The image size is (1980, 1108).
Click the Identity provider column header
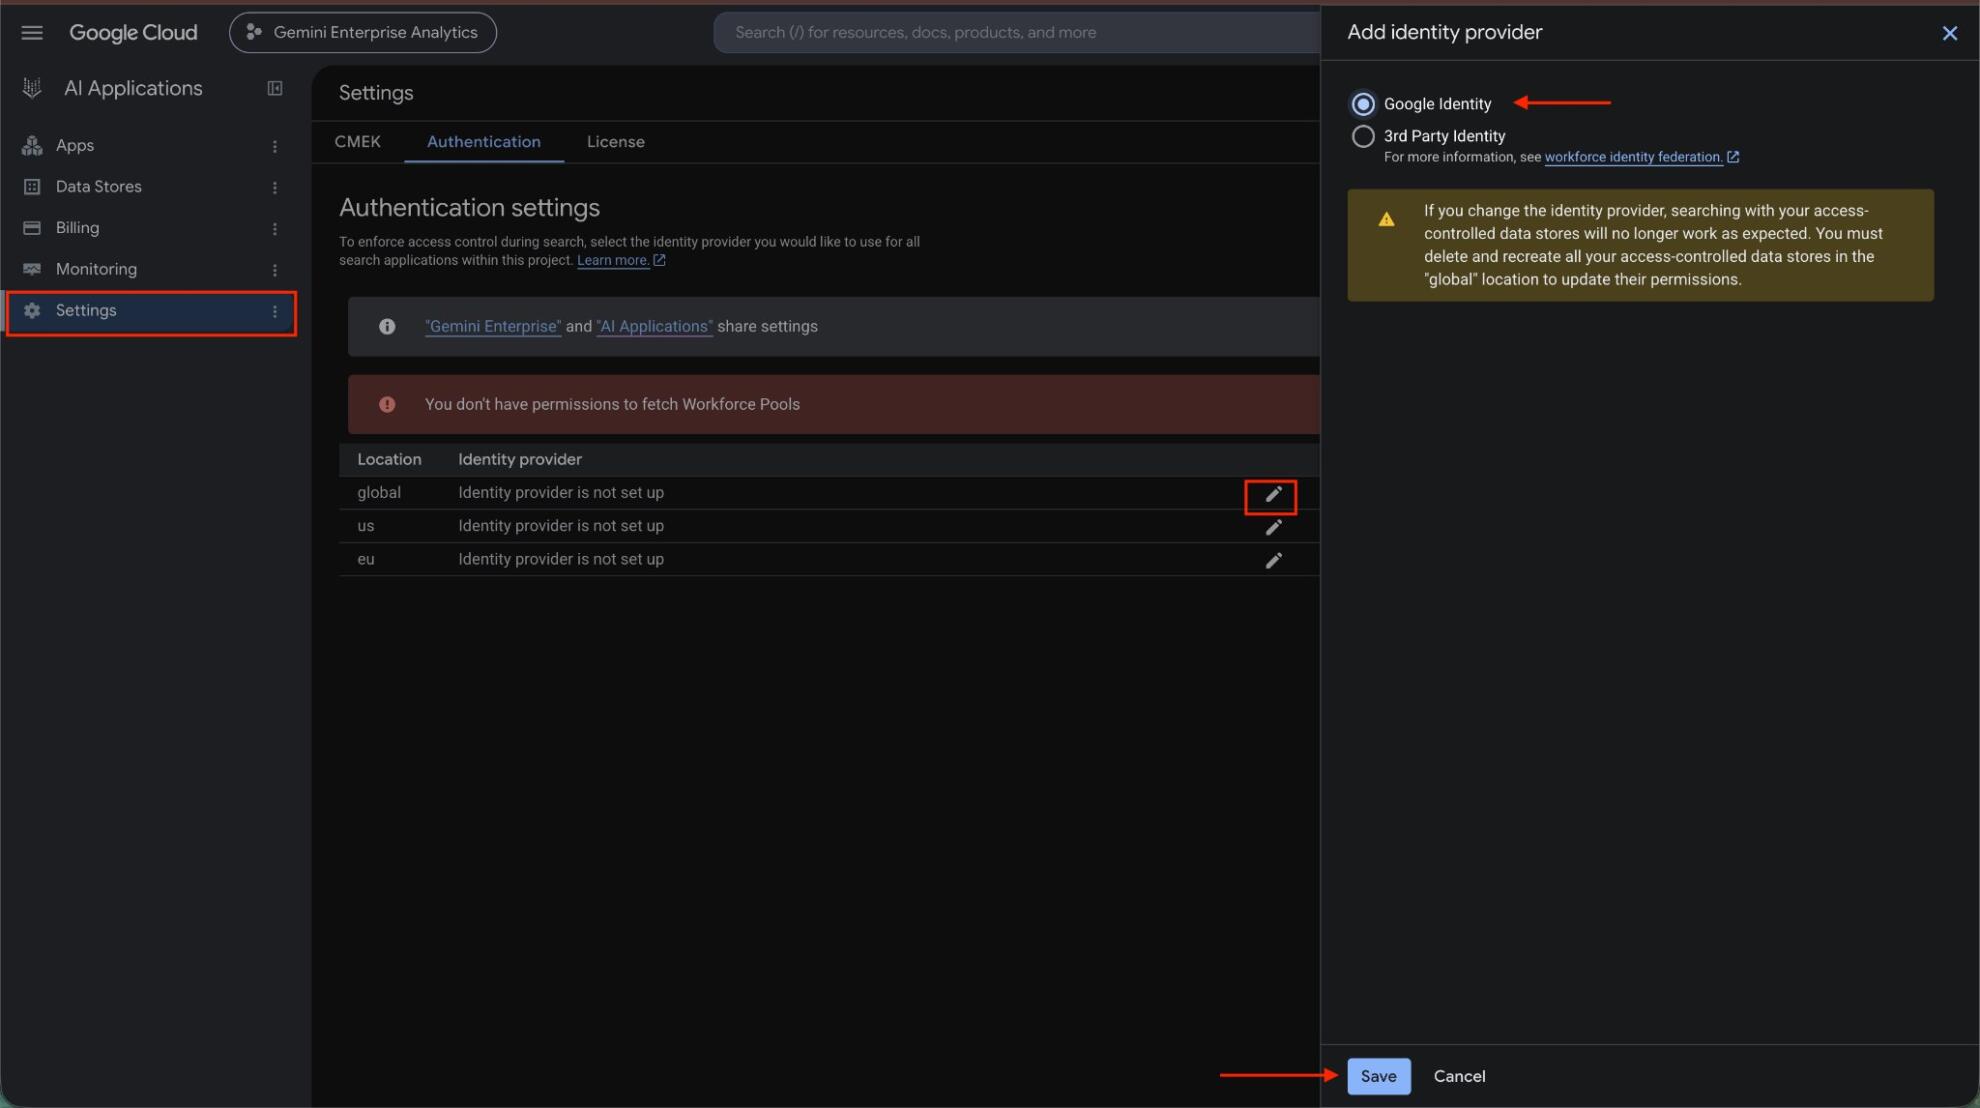(x=520, y=460)
